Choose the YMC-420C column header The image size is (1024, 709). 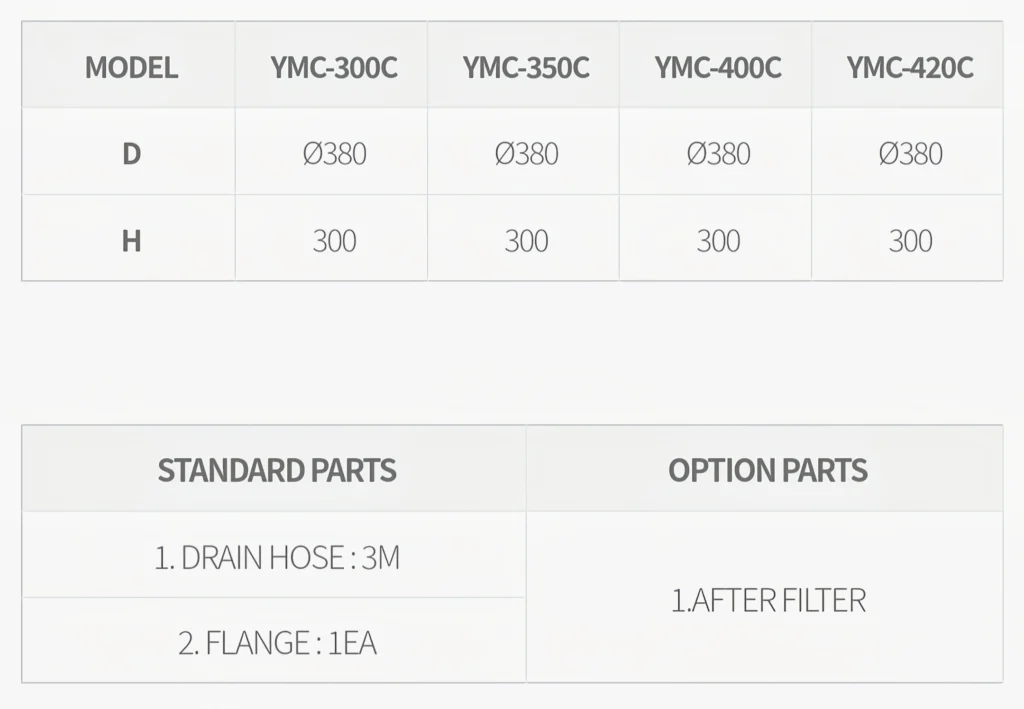click(909, 67)
